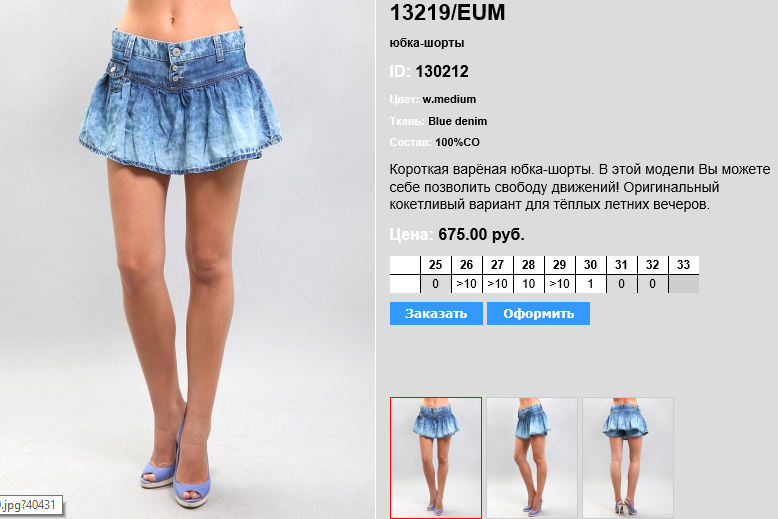Viewport: 778px width, 519px height.
Task: Click the jpg URL tooltip at bottom left
Action: [x=31, y=505]
